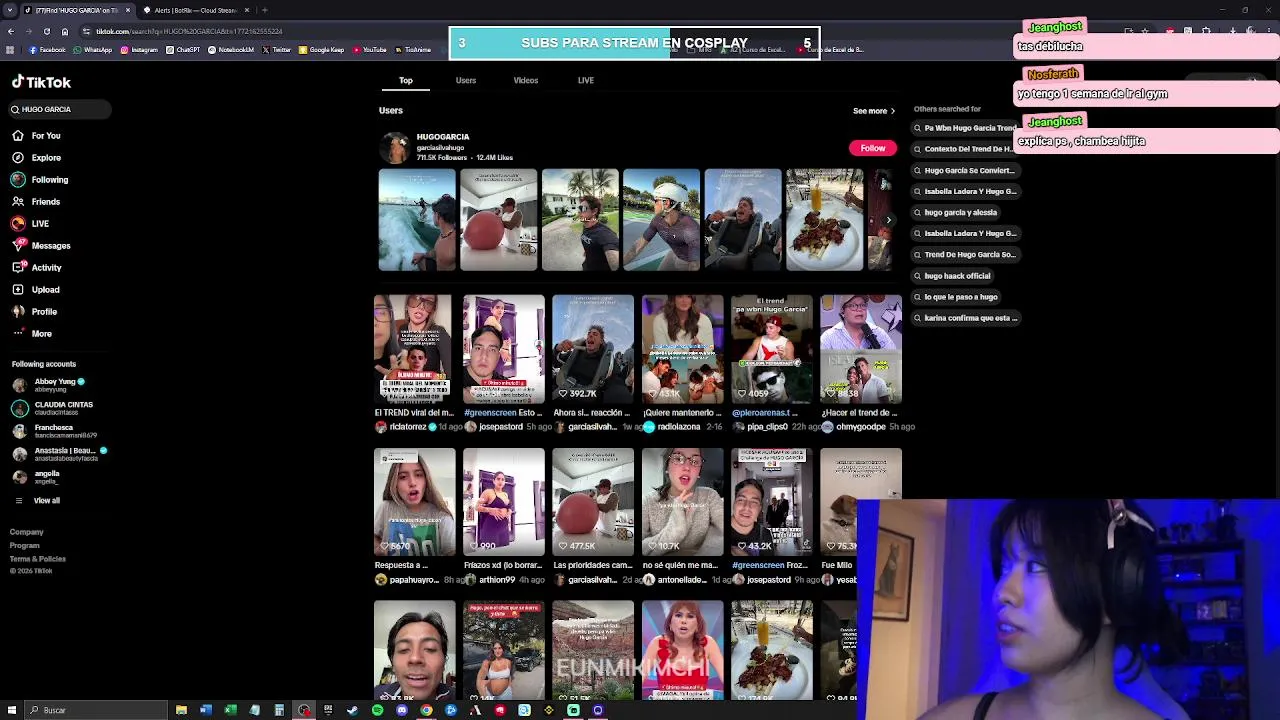The image size is (1280, 720).
Task: Open the YouTube bookmark
Action: pyautogui.click(x=370, y=49)
